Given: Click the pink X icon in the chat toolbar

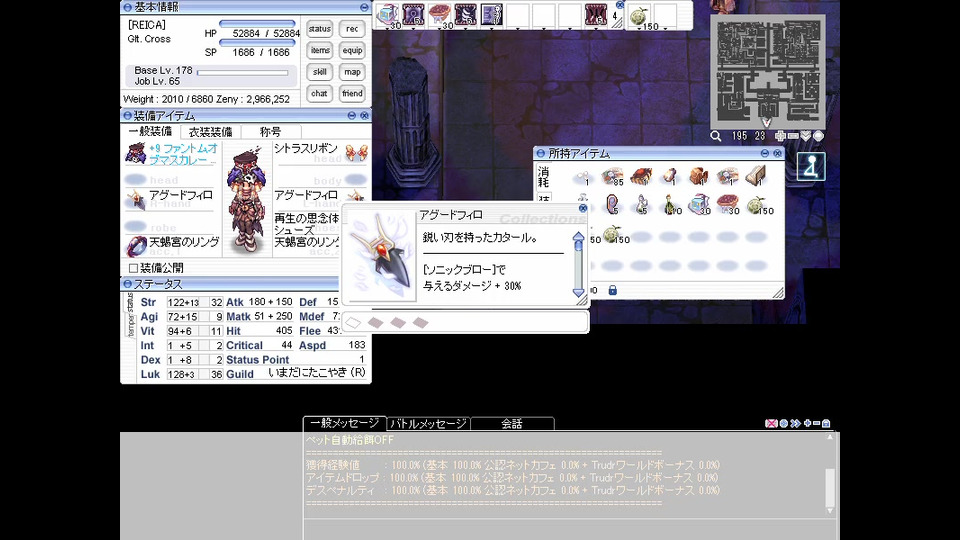Looking at the screenshot, I should 771,423.
